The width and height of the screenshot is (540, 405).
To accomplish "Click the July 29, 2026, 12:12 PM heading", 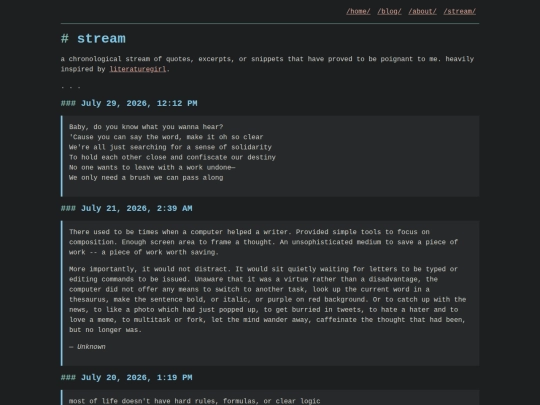I will click(129, 103).
